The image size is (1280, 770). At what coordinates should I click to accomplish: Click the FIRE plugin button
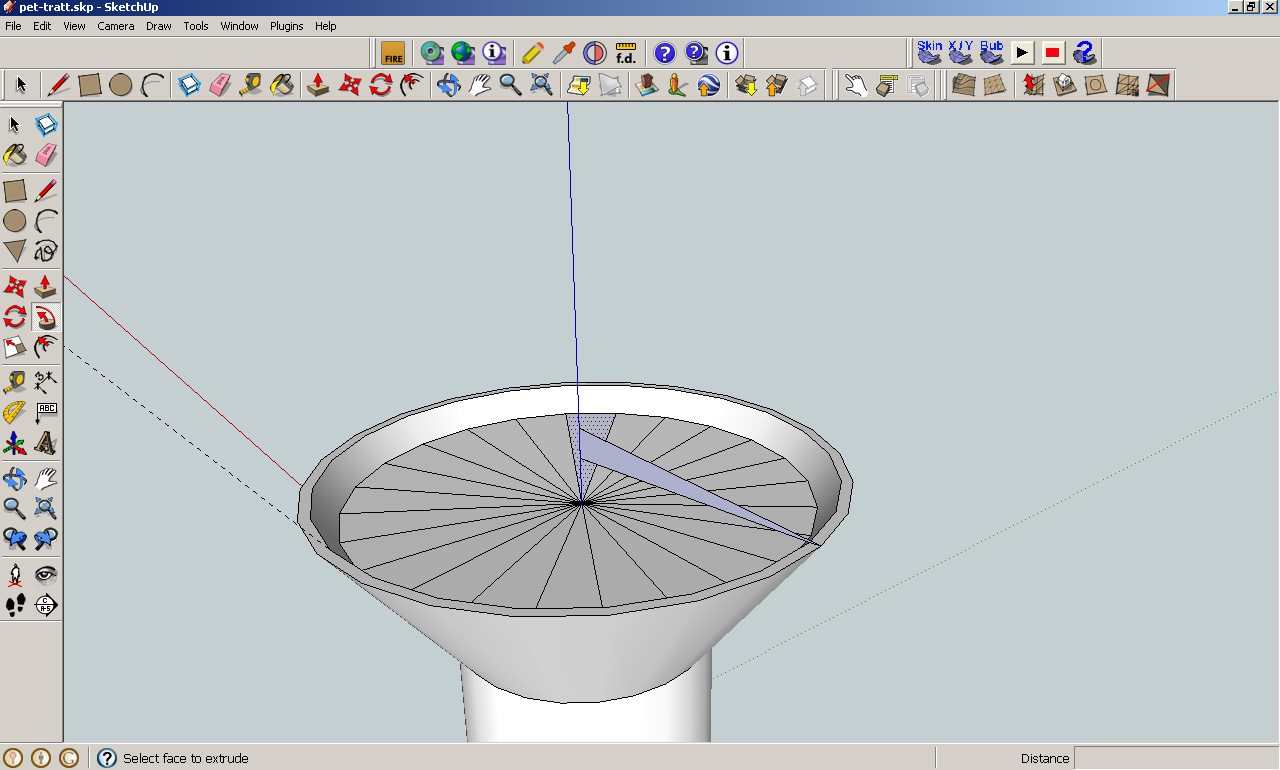point(393,52)
